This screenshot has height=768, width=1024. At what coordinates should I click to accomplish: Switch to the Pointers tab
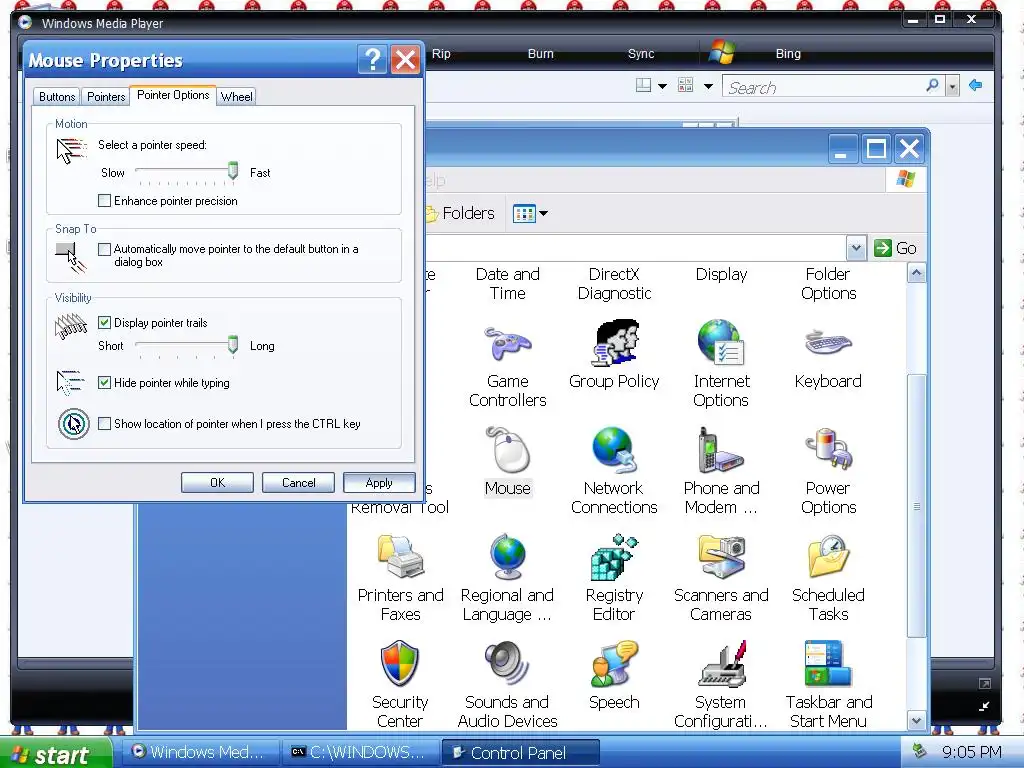point(106,97)
